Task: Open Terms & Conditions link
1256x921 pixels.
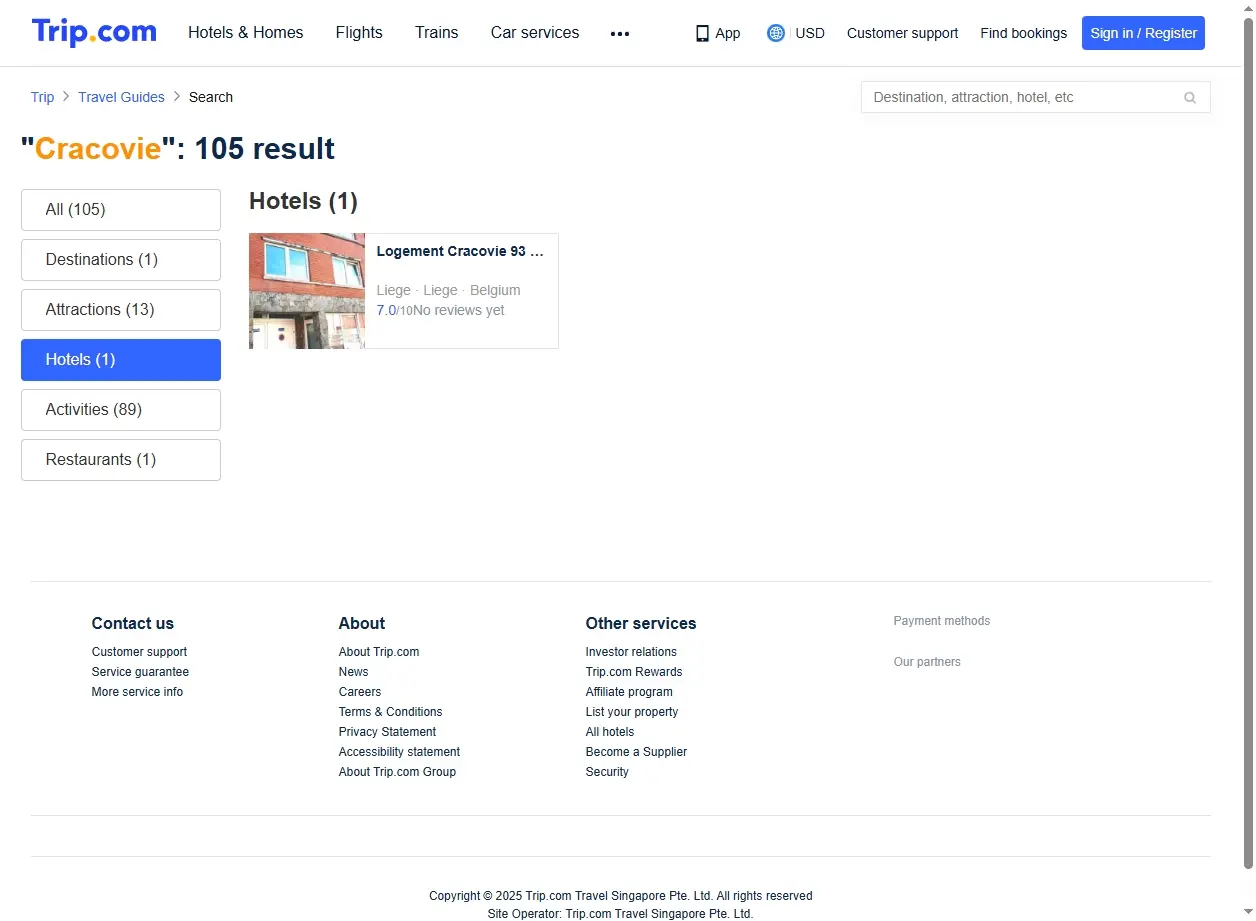Action: click(390, 712)
